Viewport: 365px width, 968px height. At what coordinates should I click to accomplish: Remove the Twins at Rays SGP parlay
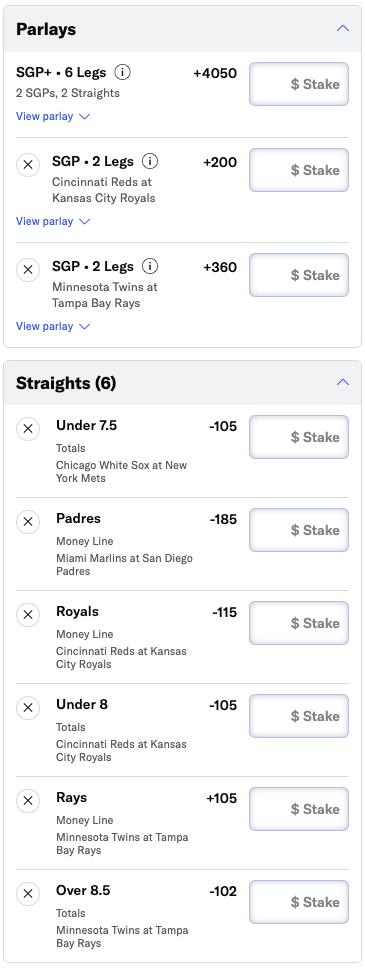coord(28,270)
